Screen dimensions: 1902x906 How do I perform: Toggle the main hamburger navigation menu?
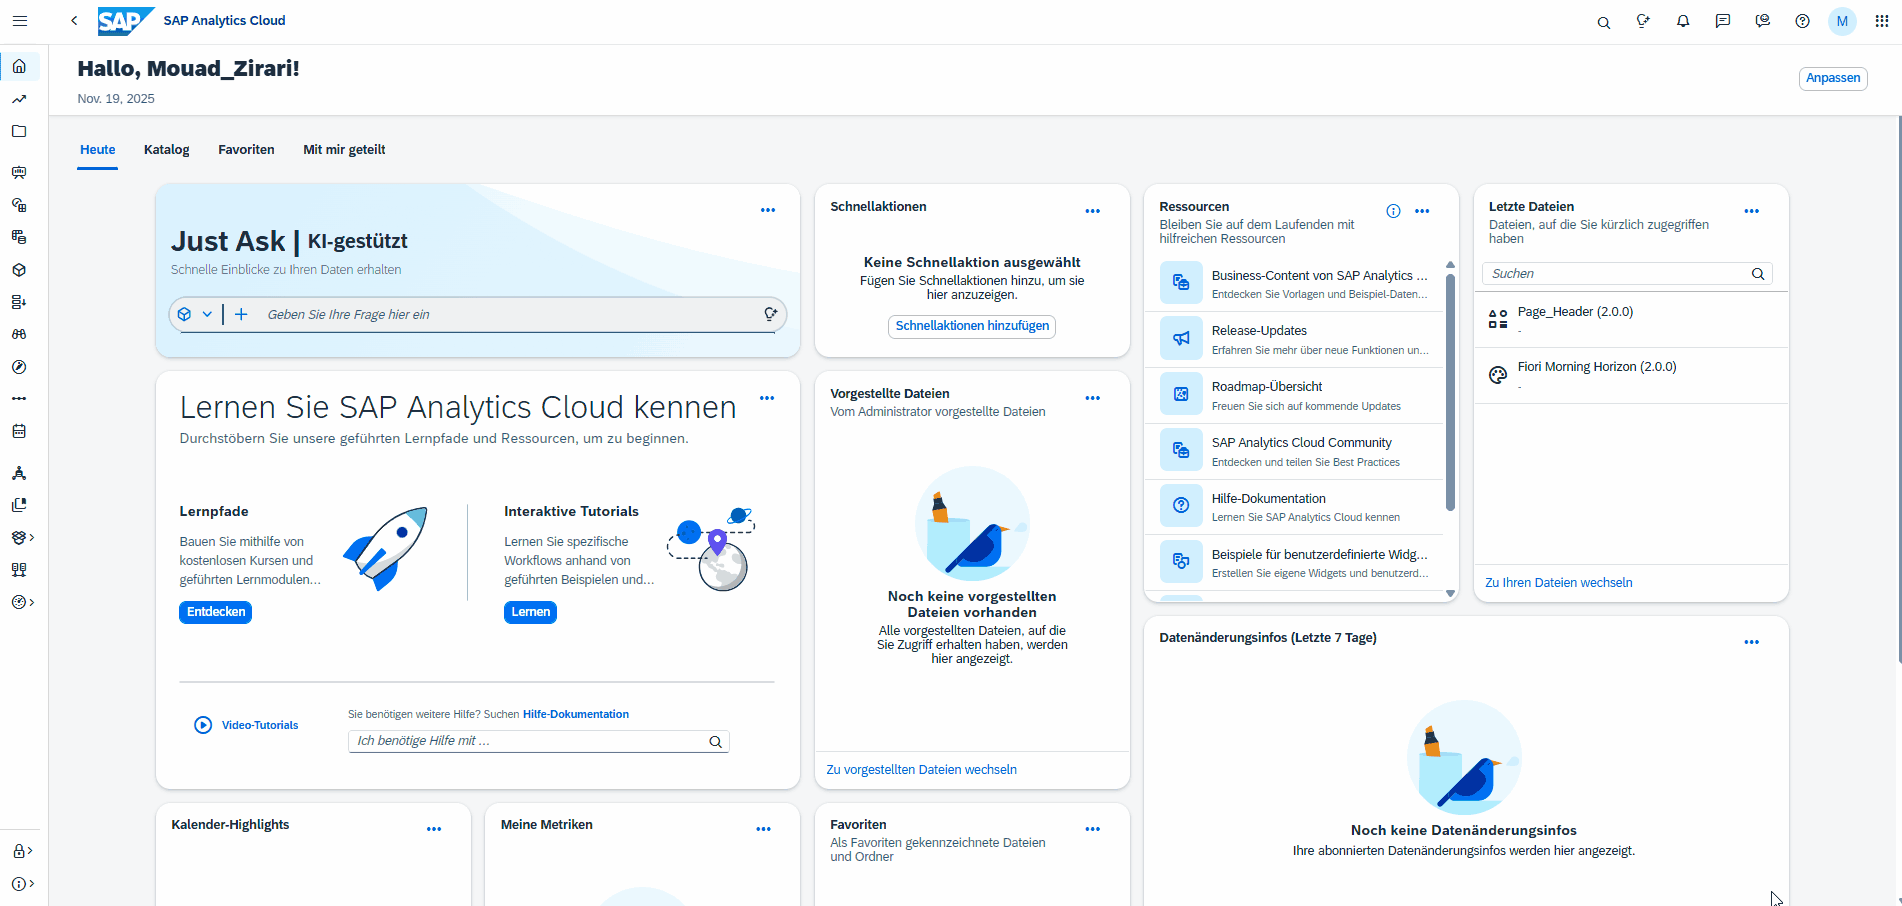pos(20,21)
